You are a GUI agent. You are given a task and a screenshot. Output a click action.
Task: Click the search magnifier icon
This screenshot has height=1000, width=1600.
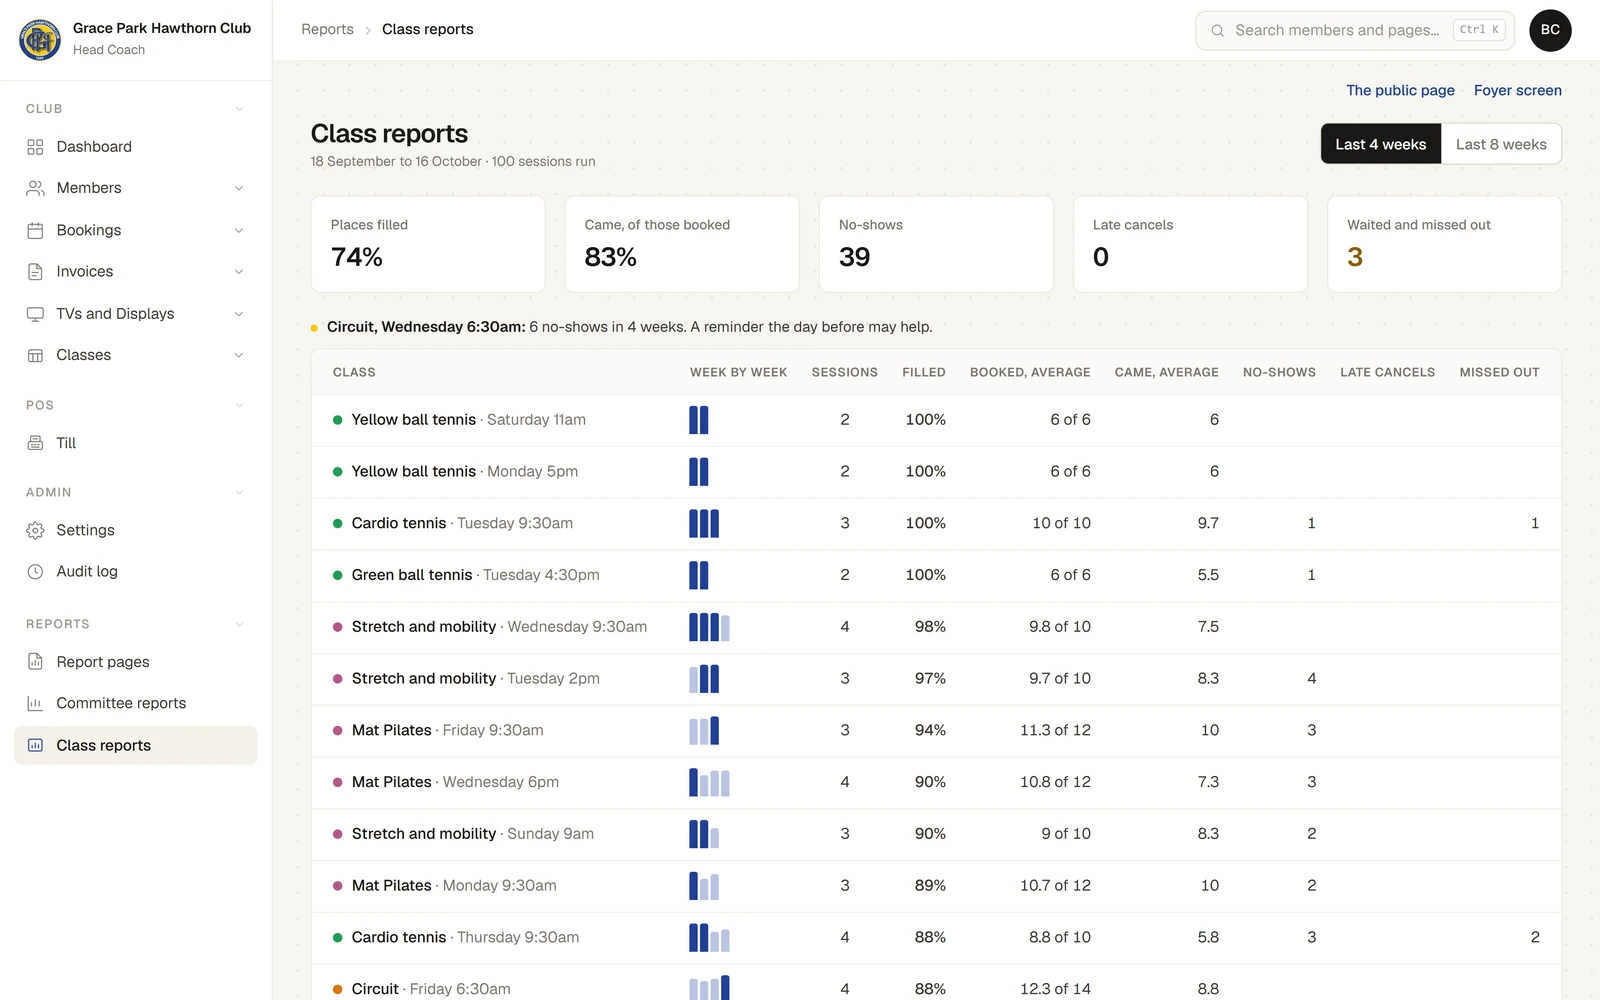[x=1217, y=30]
